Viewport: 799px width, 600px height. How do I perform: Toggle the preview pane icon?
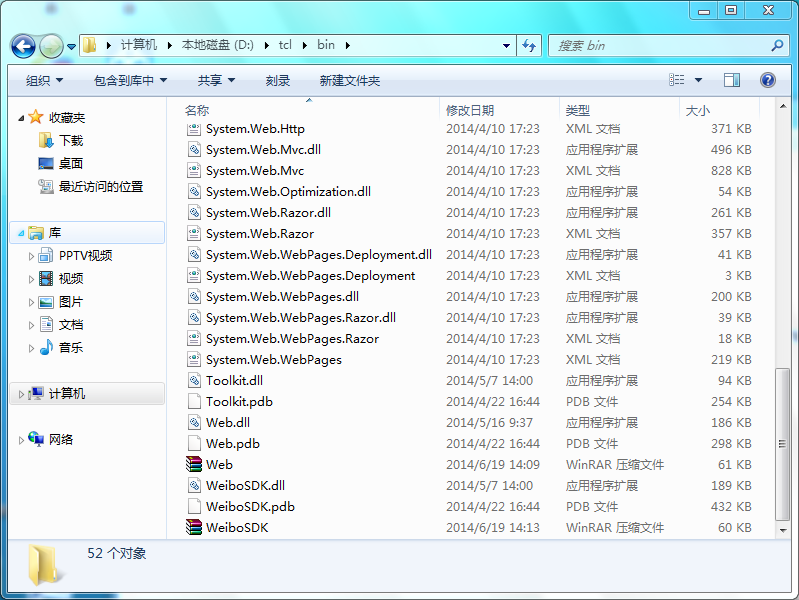pyautogui.click(x=732, y=80)
